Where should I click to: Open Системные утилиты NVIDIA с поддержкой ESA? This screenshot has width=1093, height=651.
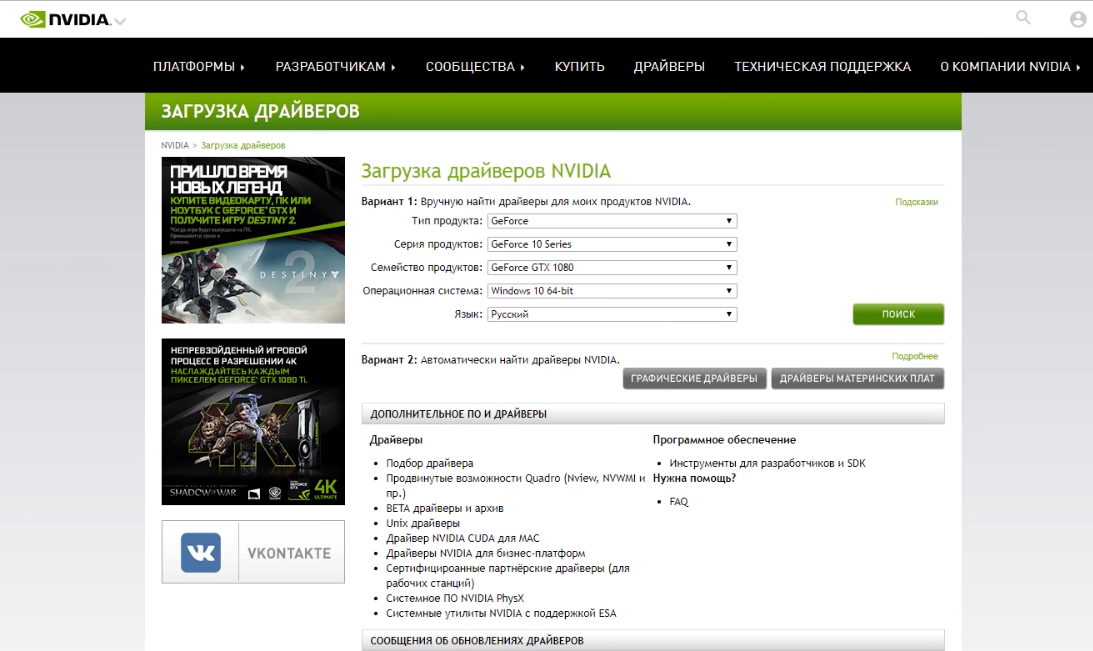(501, 614)
